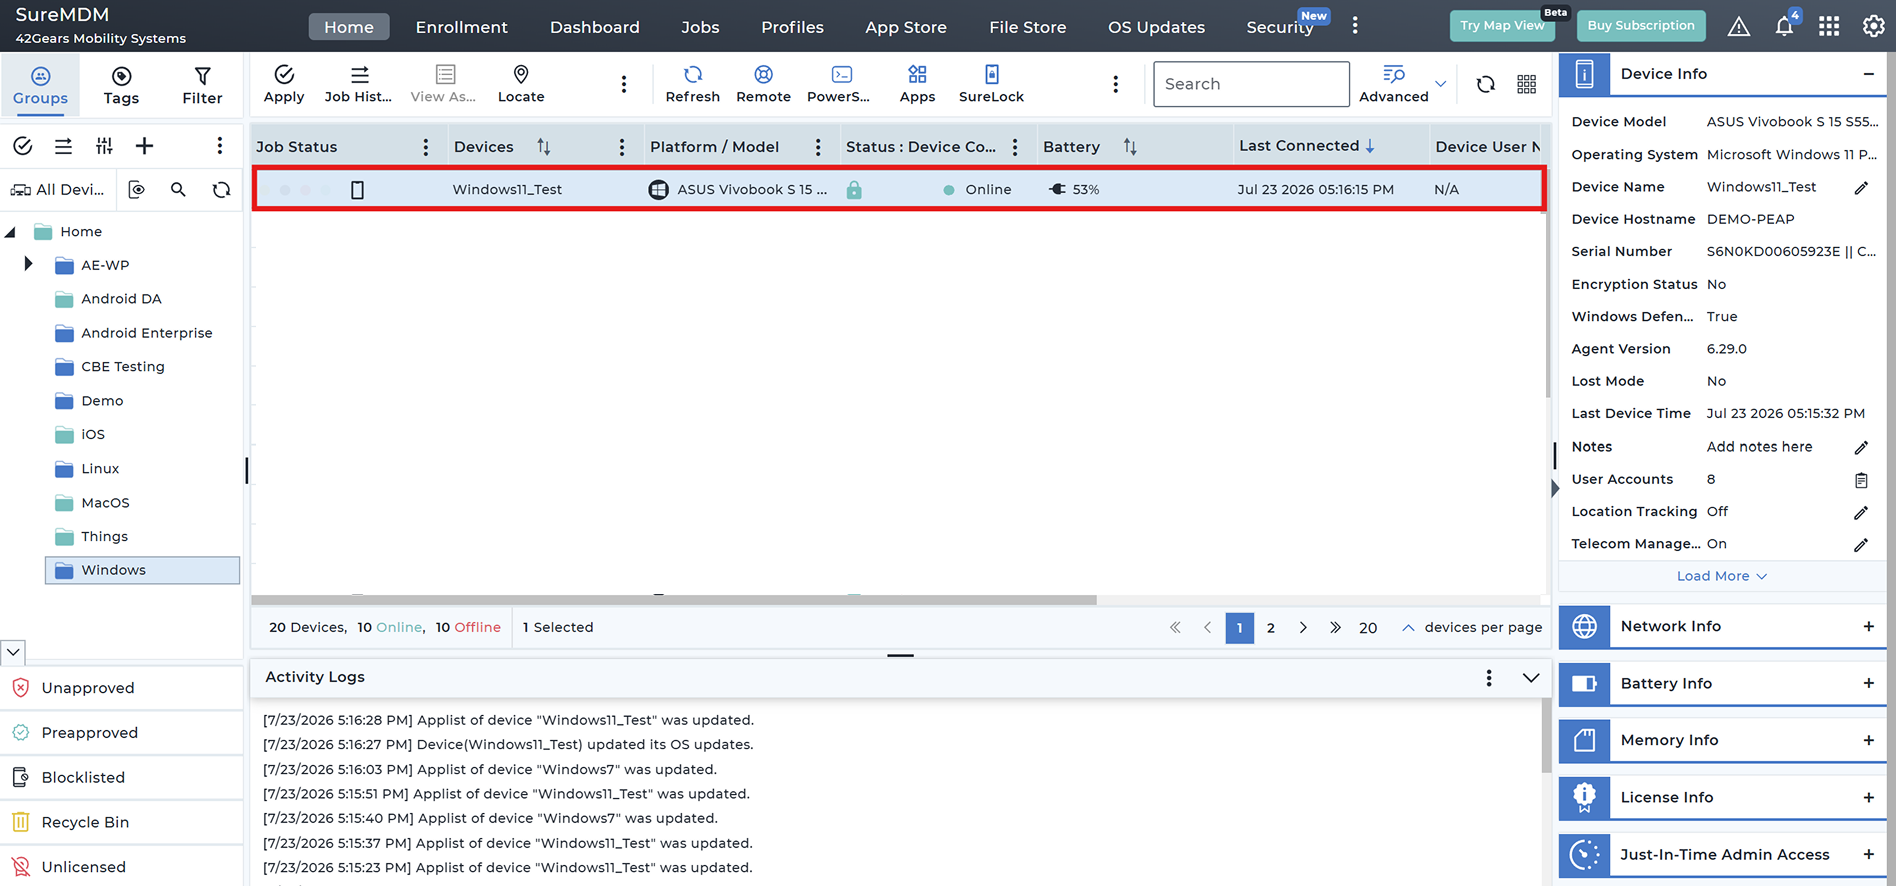Launch SureLock settings icon
The image size is (1896, 886).
pyautogui.click(x=991, y=84)
